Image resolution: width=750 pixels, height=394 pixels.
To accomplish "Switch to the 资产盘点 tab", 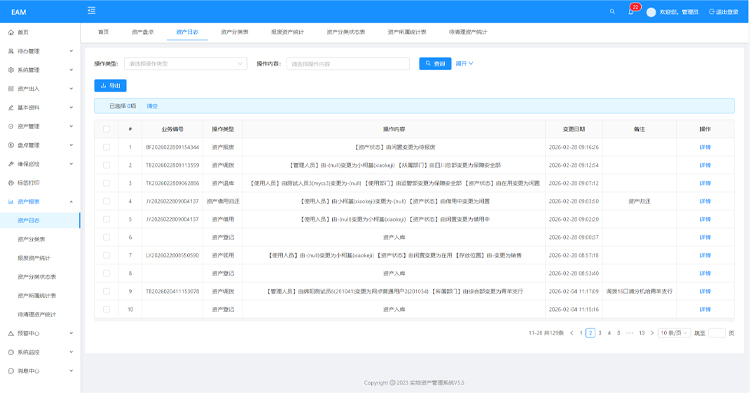I will pyautogui.click(x=143, y=32).
